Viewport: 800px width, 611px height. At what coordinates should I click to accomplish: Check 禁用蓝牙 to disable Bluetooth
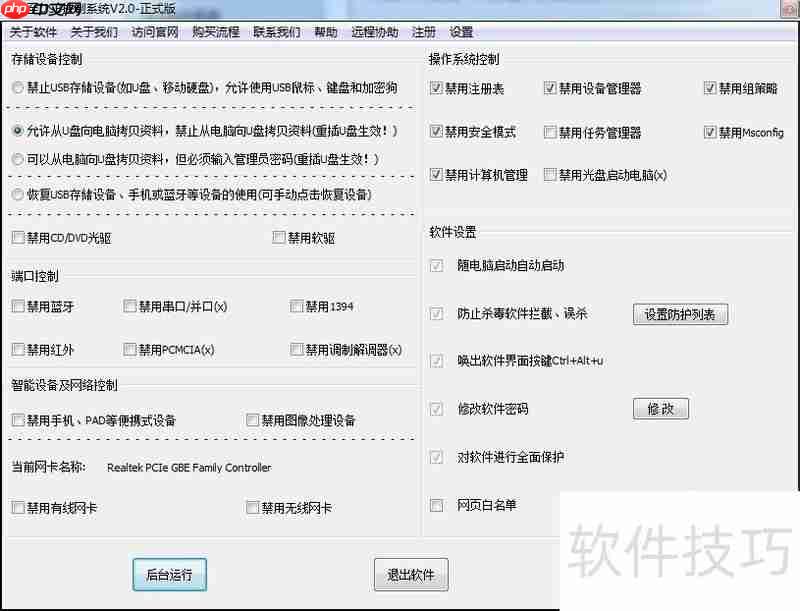(16, 306)
